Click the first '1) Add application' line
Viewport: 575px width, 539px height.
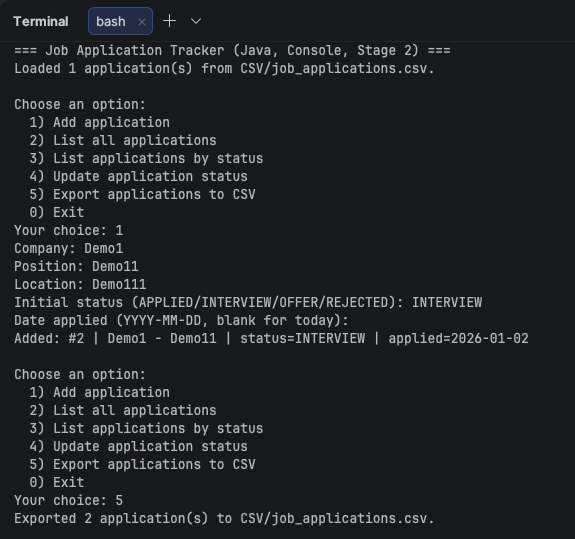tap(99, 122)
